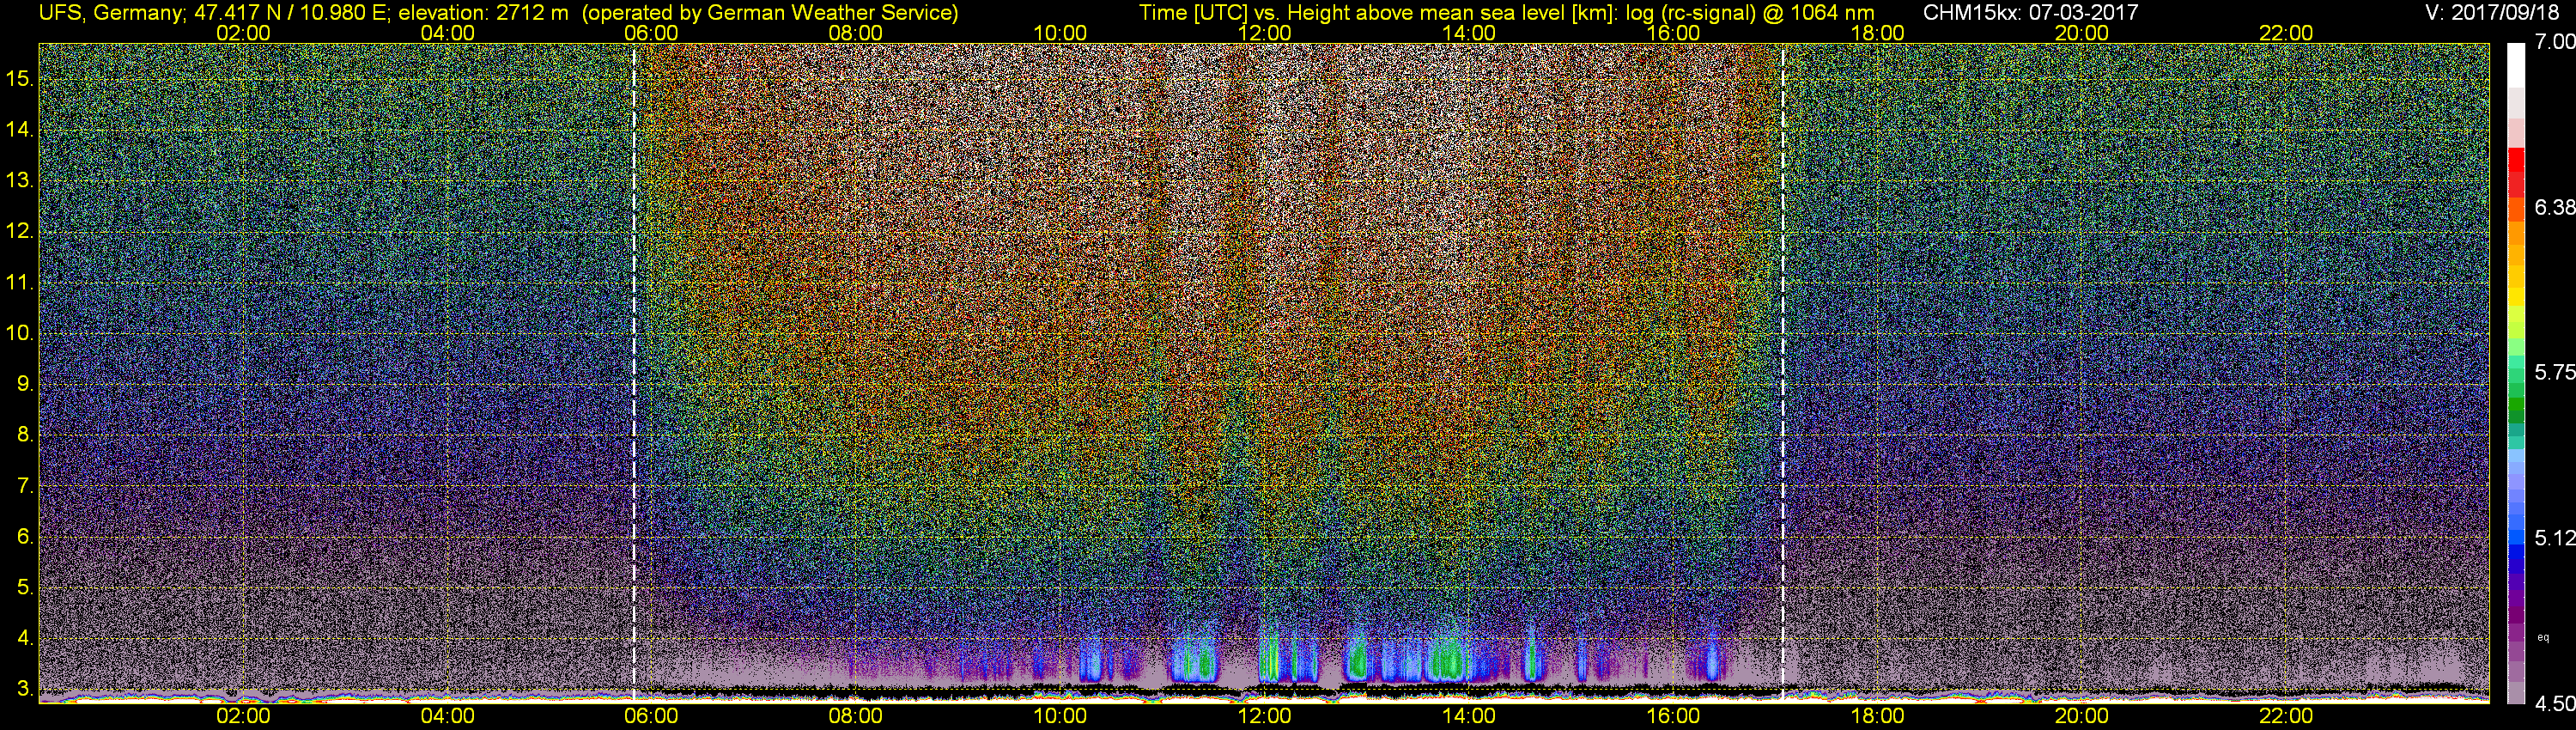Click the 7.00 colorbar maximum value
Screen dimensions: 2576x730
tap(2554, 42)
